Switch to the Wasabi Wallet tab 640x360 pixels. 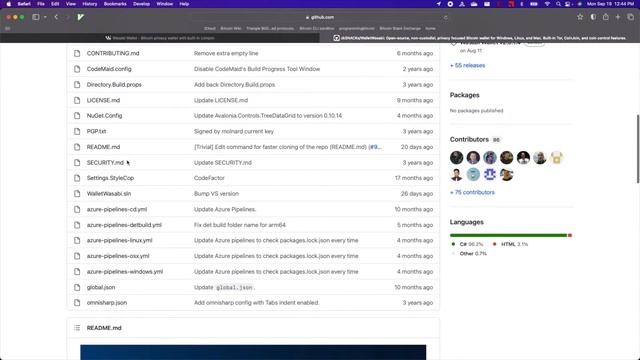[160, 38]
